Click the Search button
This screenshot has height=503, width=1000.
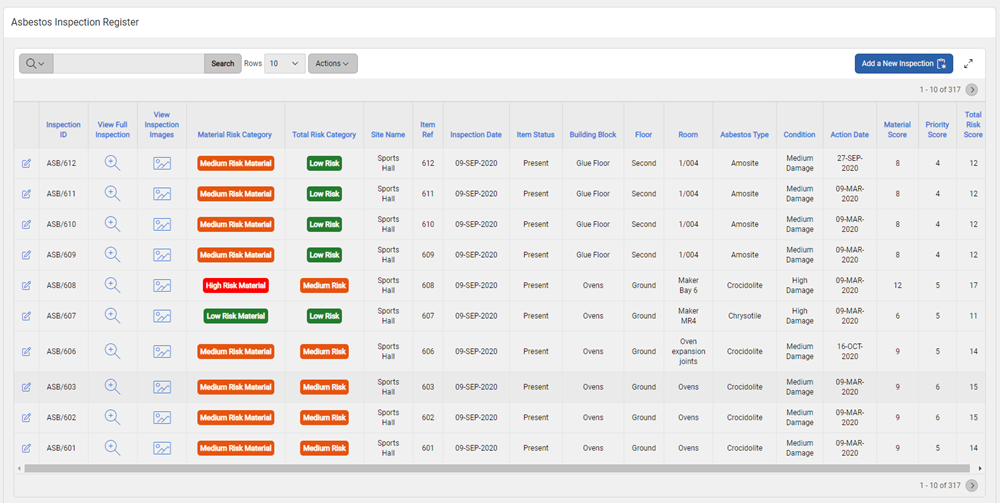223,64
